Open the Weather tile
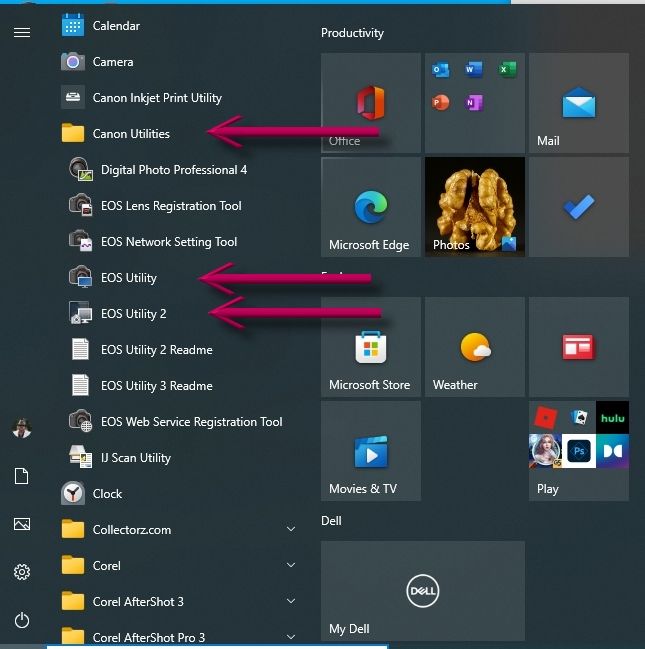 click(475, 347)
